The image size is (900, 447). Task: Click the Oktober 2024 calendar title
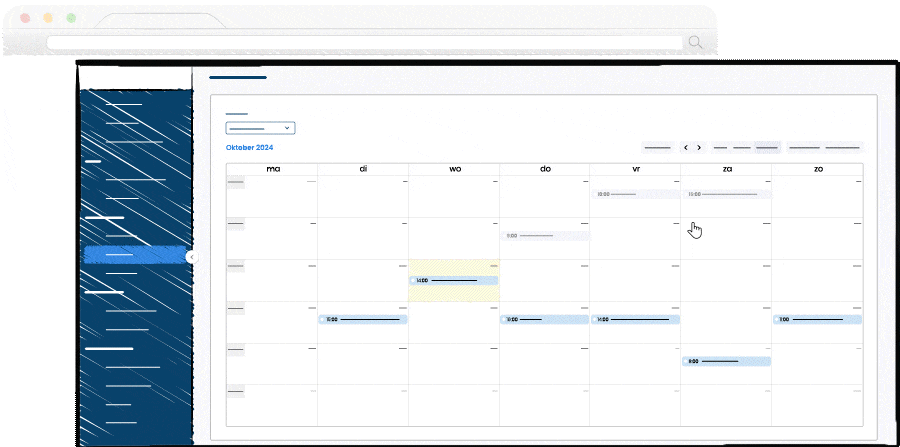[250, 147]
